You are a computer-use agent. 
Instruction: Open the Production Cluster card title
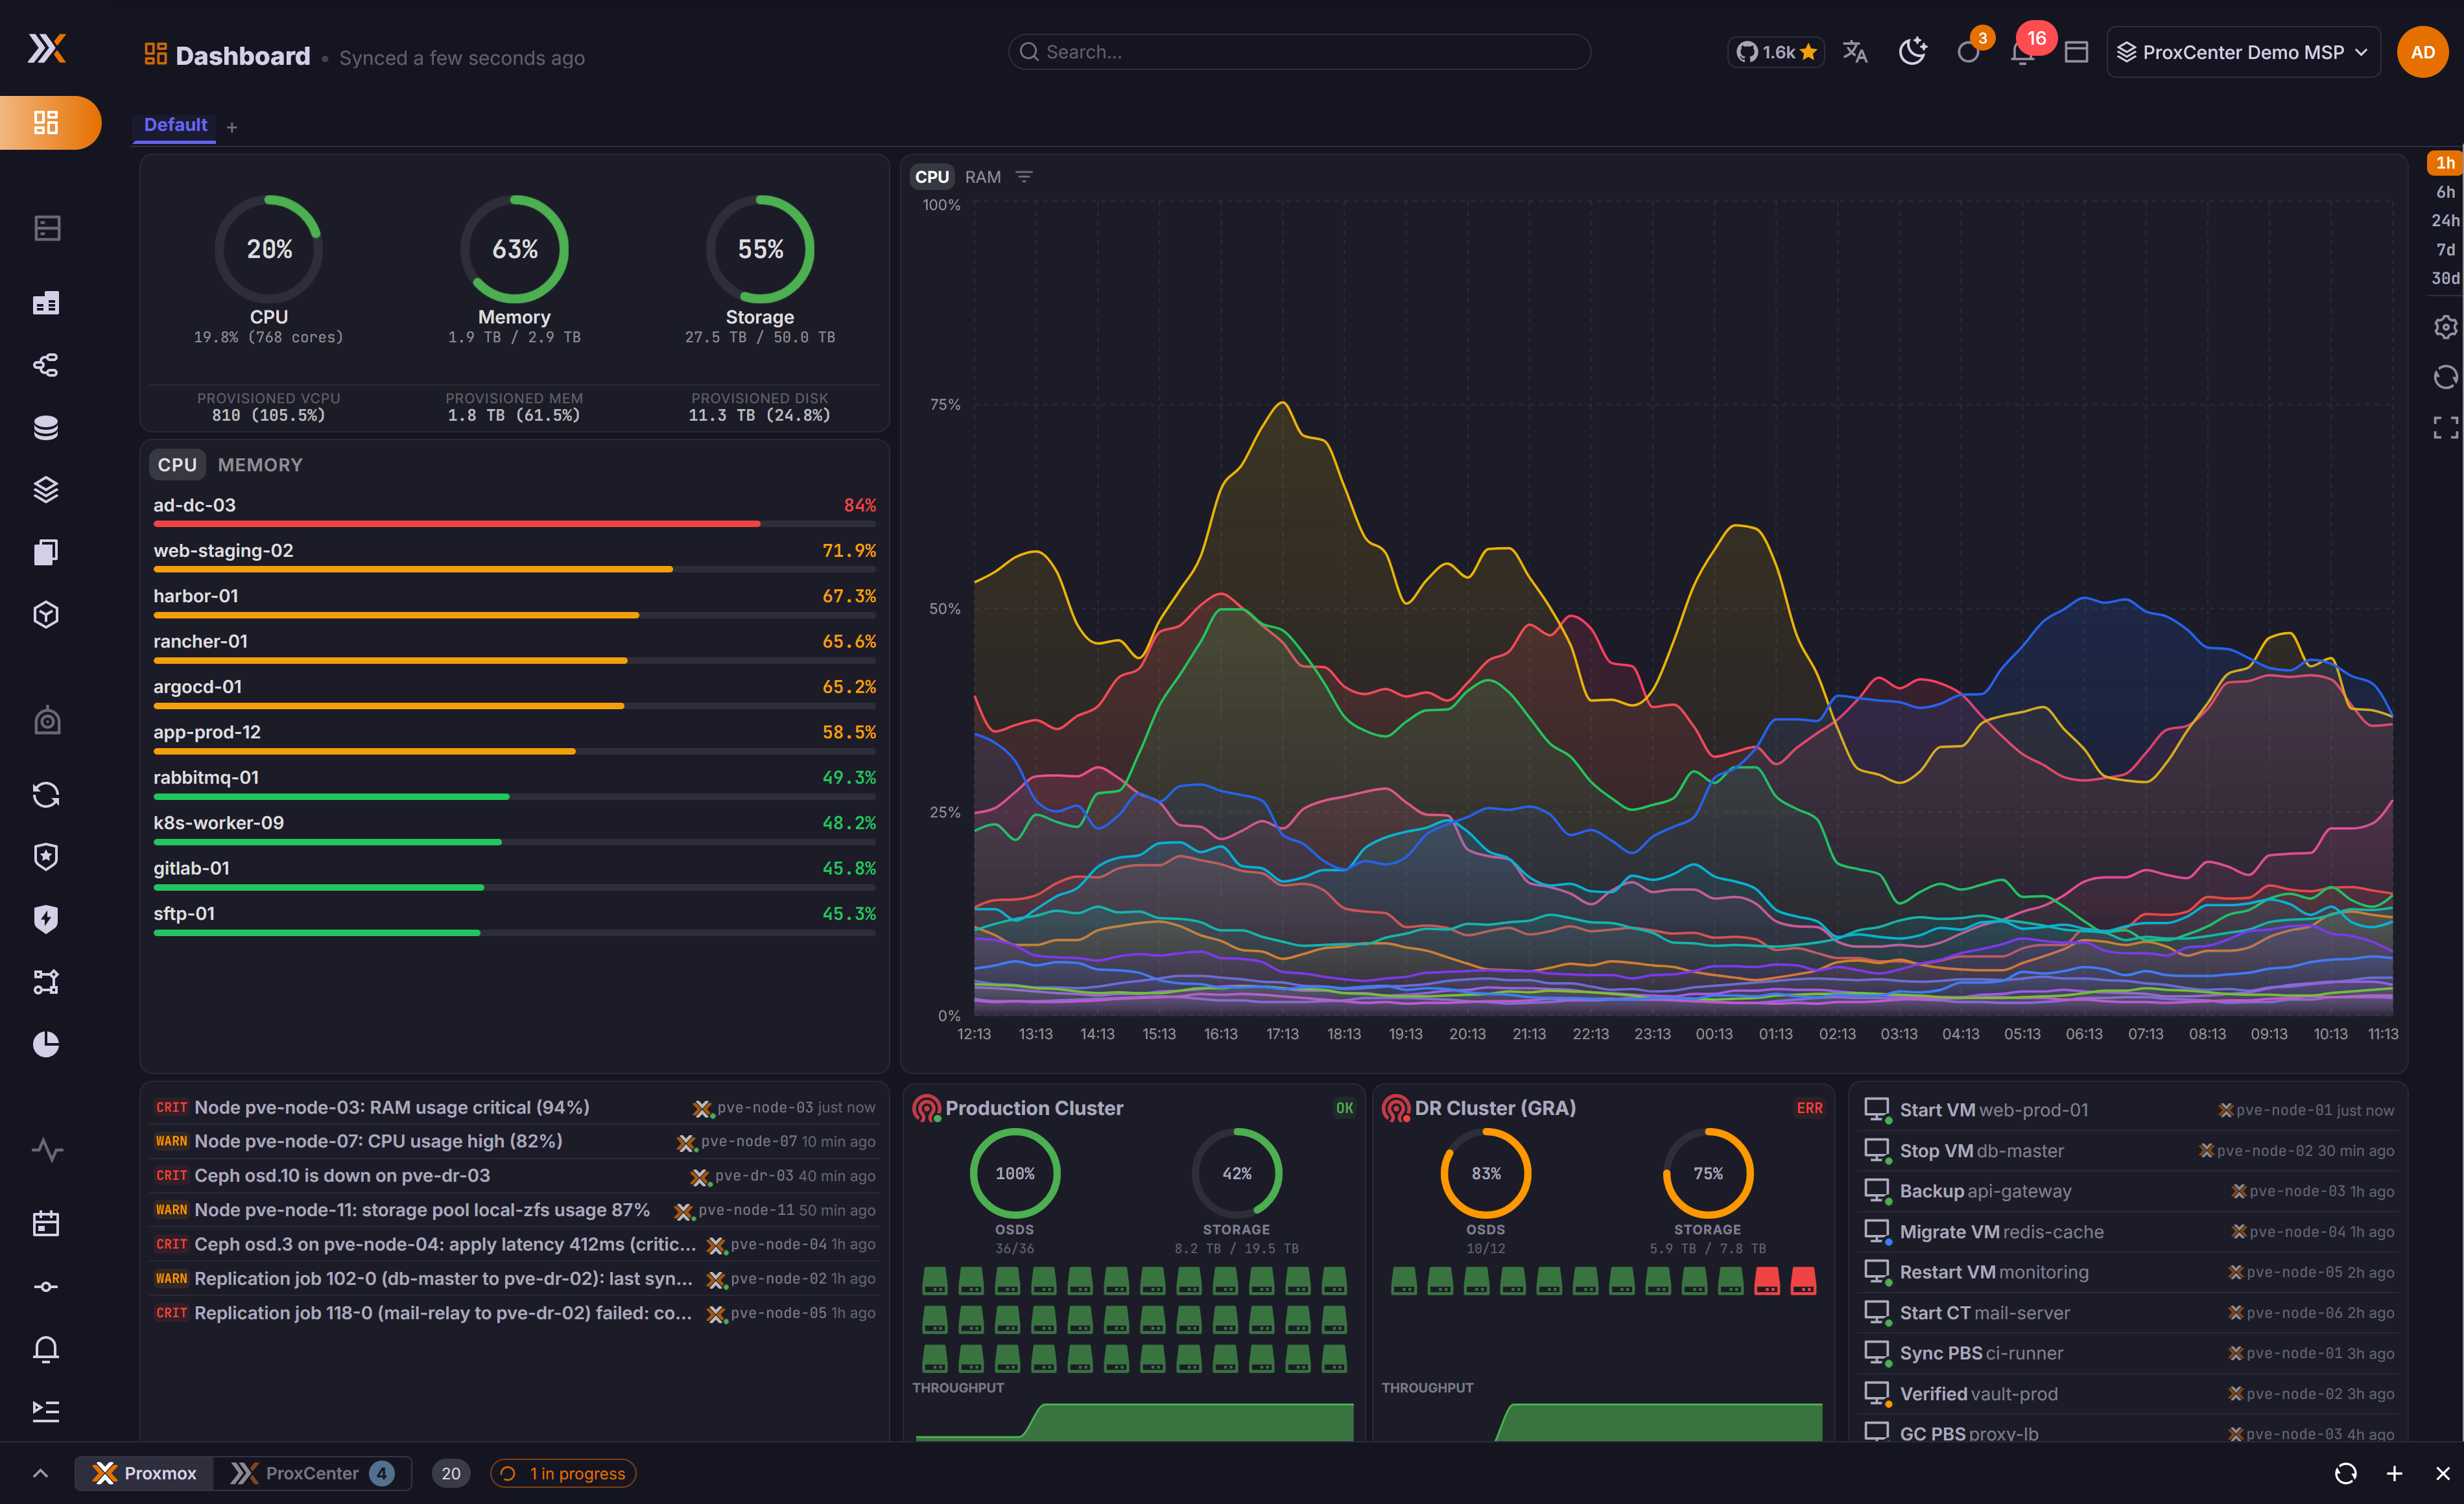1034,1108
